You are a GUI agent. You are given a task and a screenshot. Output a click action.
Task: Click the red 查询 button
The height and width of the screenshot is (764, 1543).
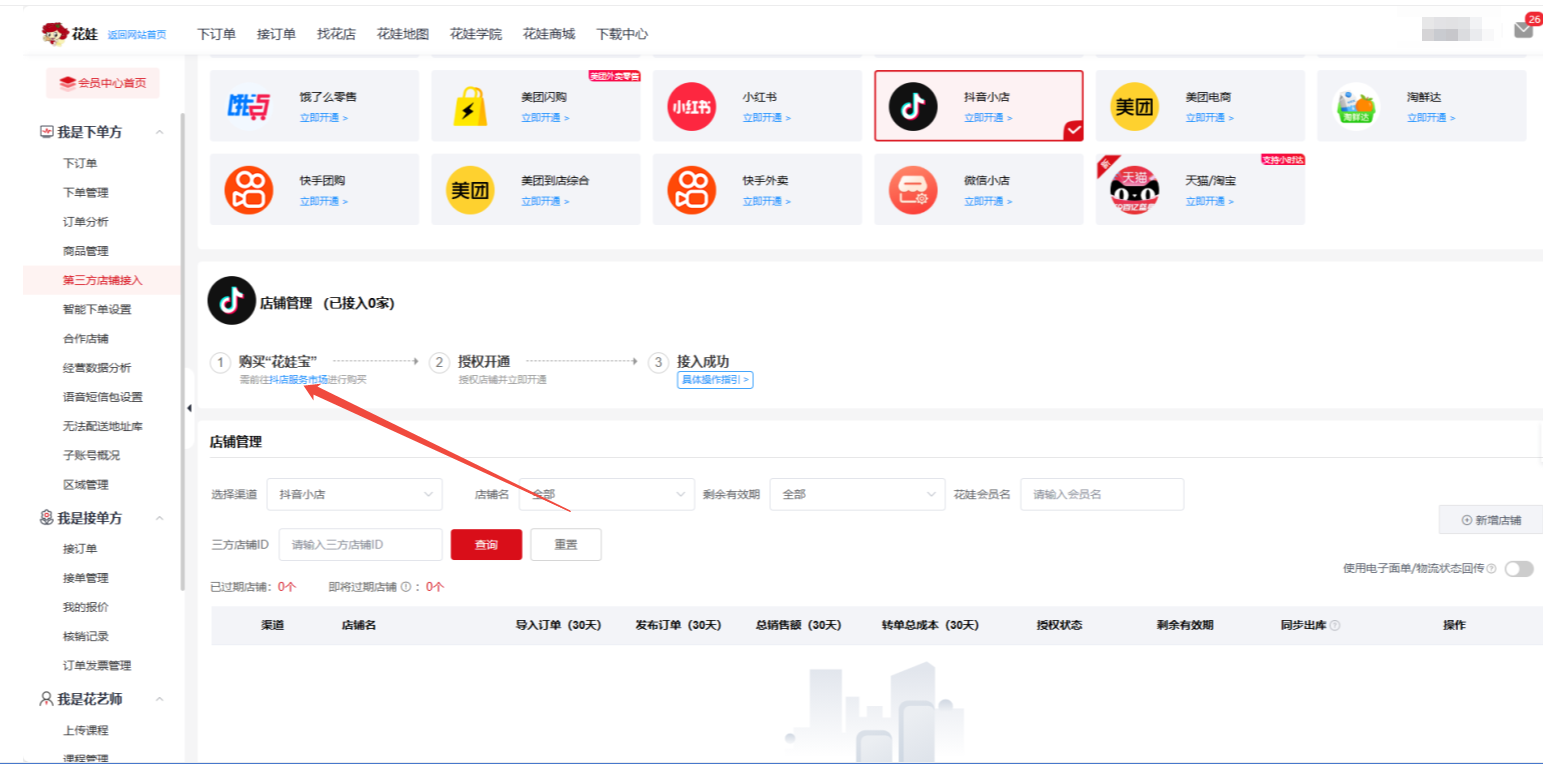(x=486, y=545)
